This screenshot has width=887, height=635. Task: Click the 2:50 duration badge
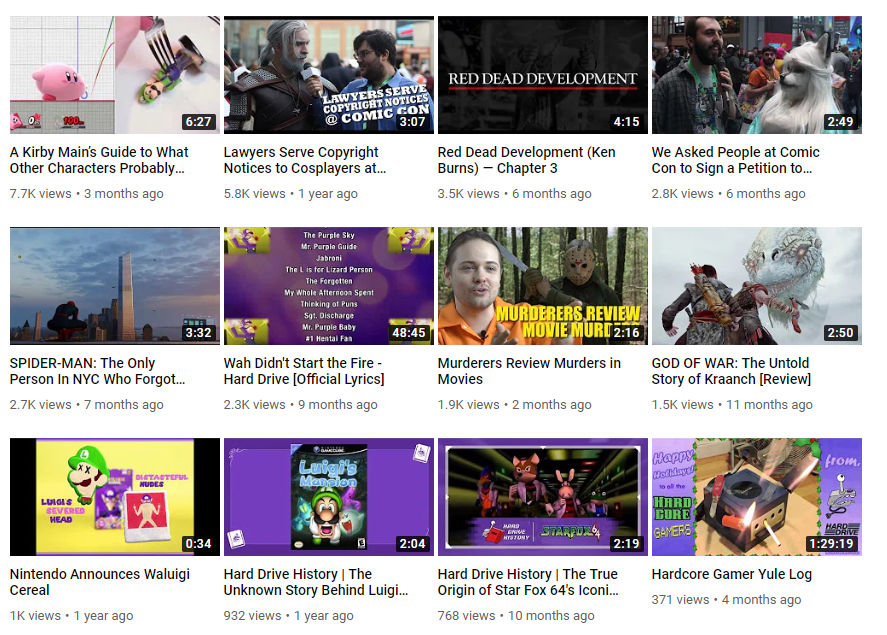(x=840, y=332)
